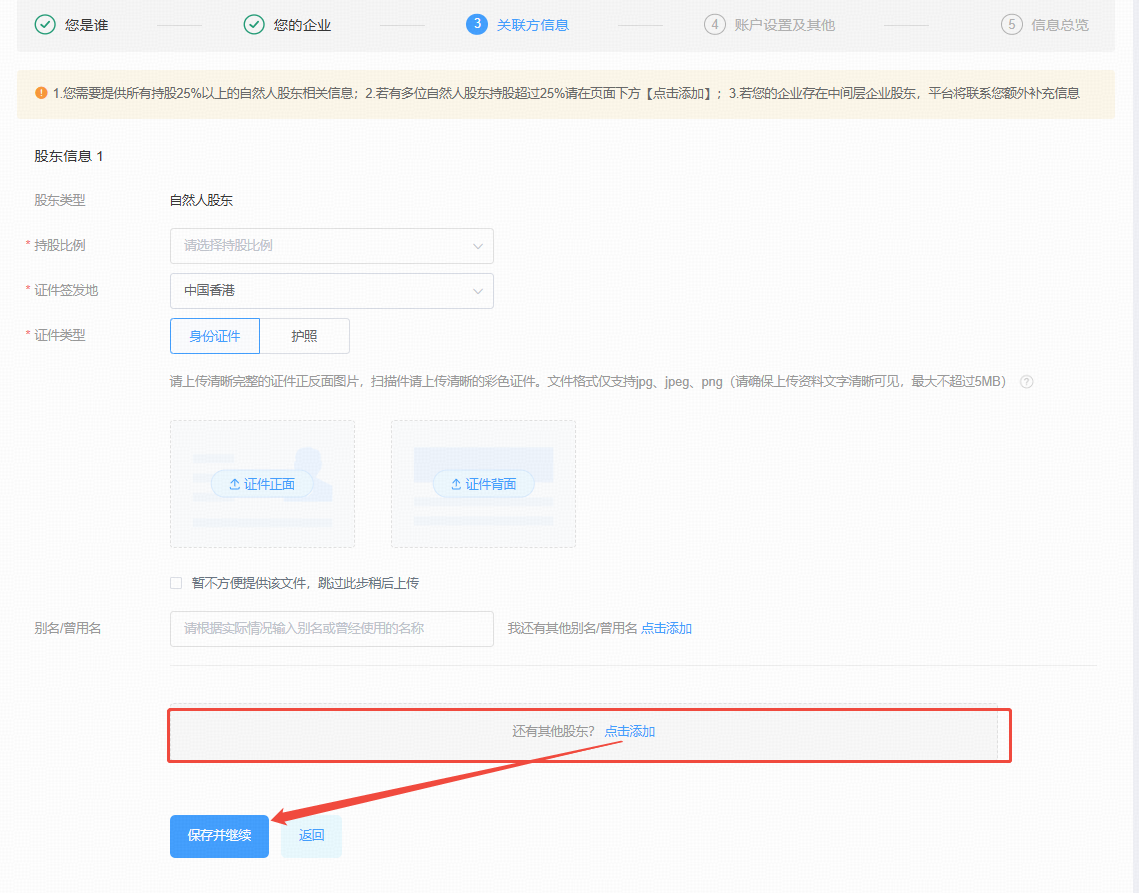Open the 持股比例 dropdown
Image resolution: width=1139 pixels, height=893 pixels.
click(x=331, y=245)
